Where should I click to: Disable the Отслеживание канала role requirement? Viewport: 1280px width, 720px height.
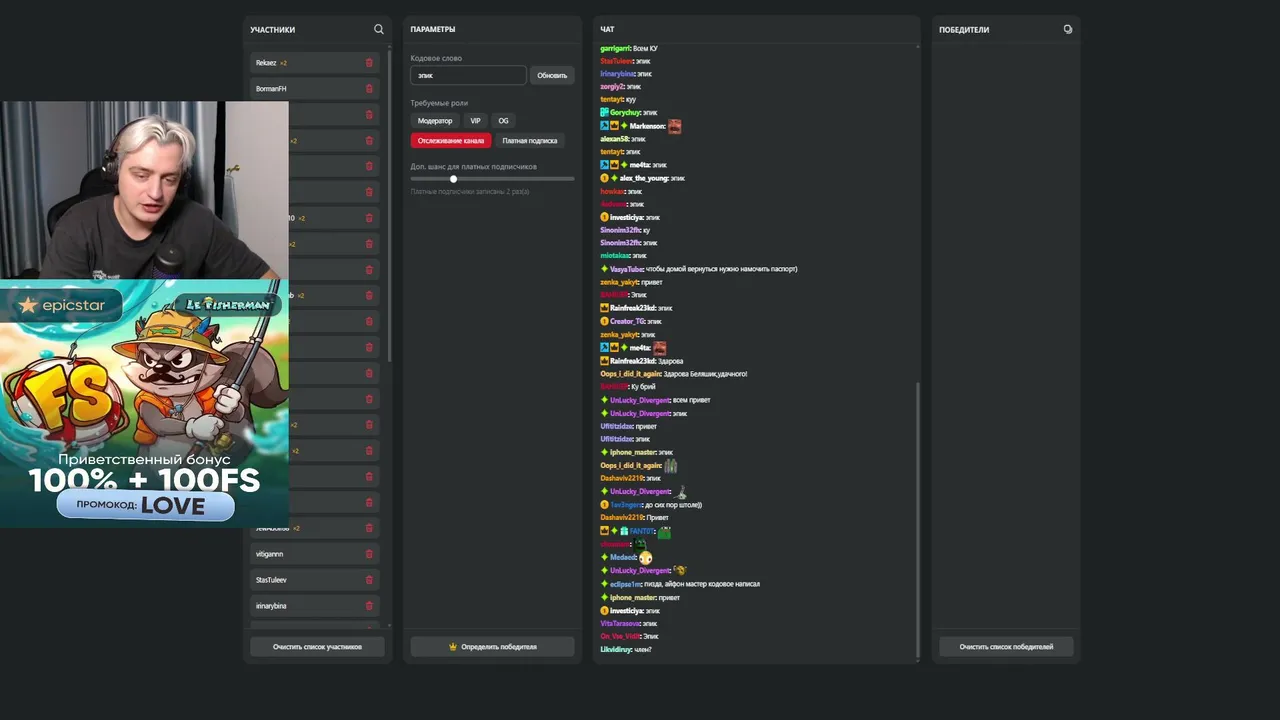451,141
